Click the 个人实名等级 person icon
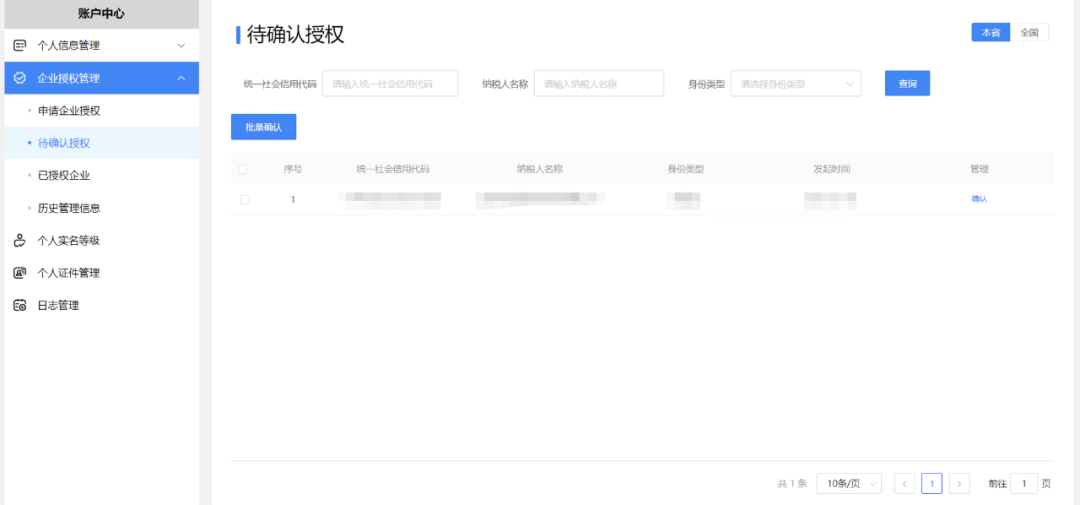 tap(20, 240)
